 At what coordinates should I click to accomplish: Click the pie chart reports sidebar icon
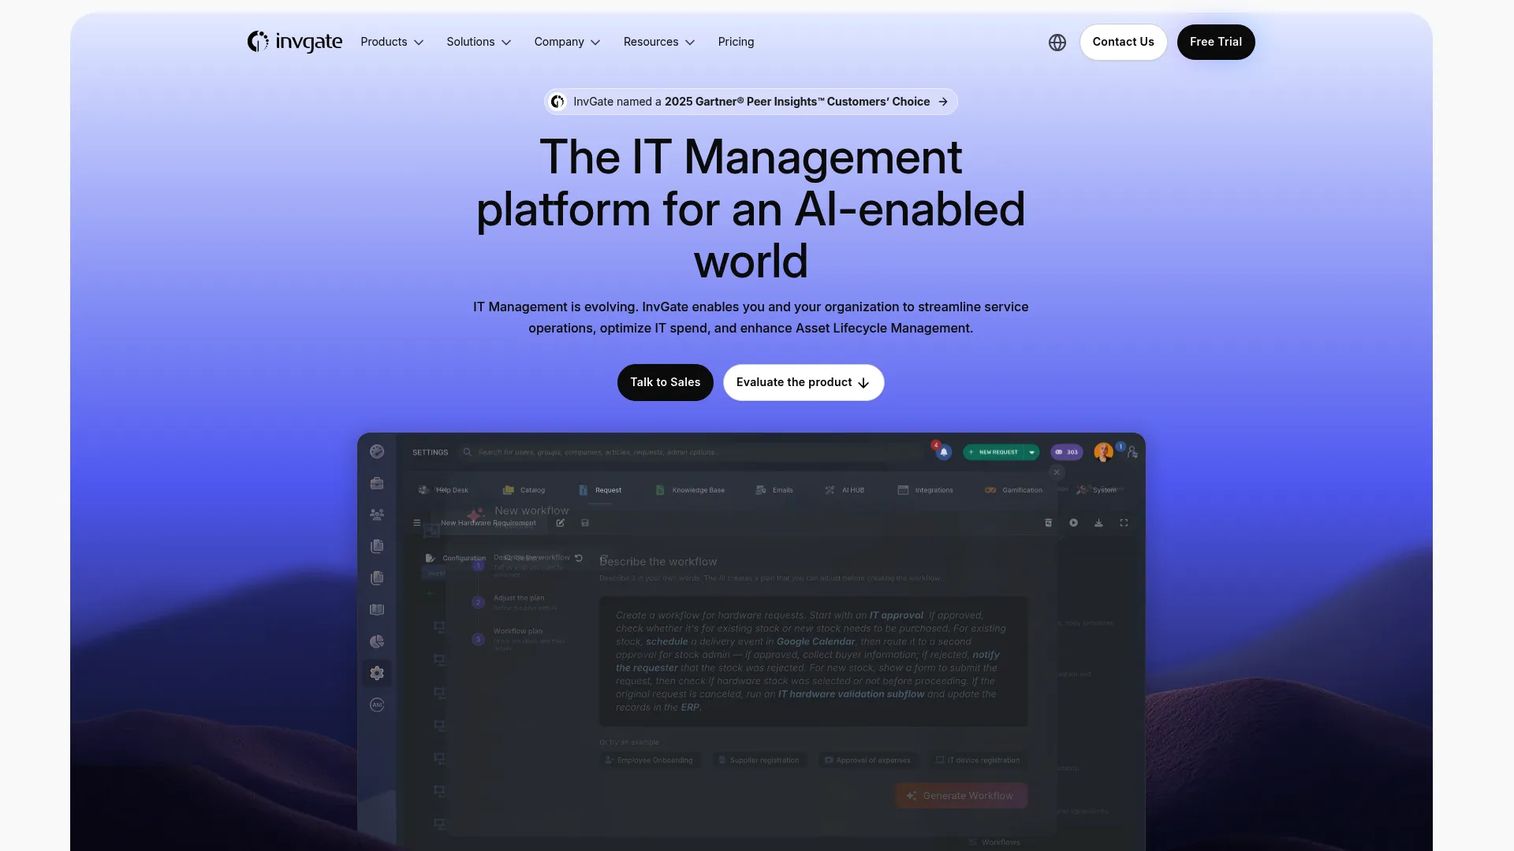coord(377,641)
